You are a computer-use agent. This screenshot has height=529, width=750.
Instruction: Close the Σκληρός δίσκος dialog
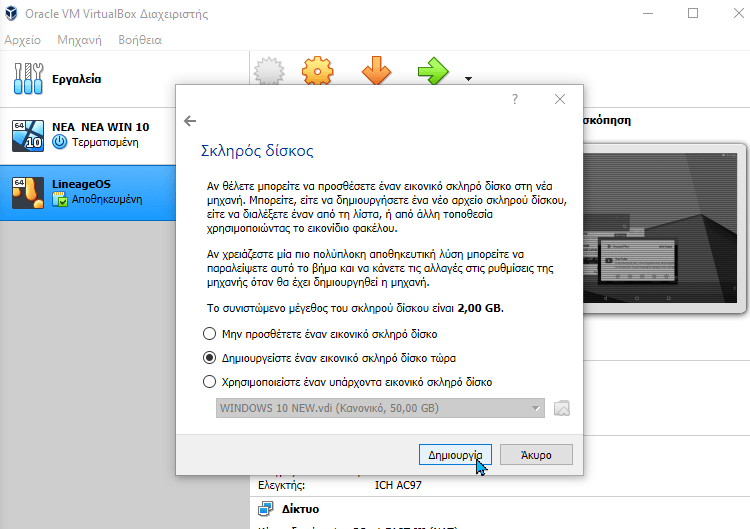click(x=560, y=99)
